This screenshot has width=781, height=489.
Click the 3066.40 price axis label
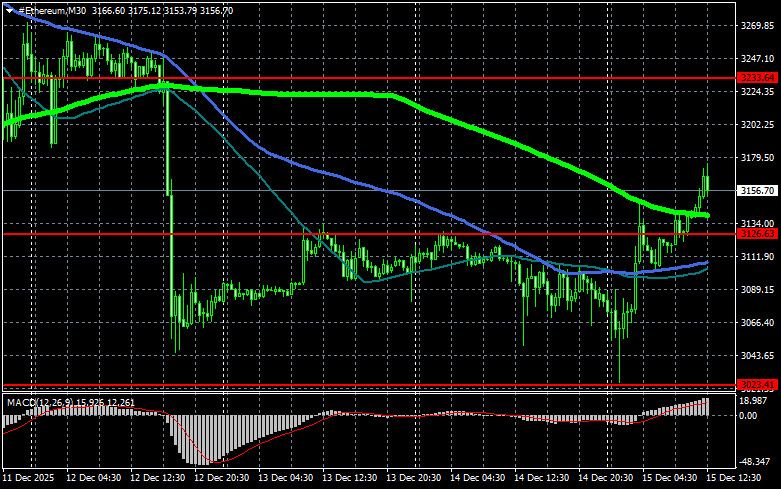point(757,323)
